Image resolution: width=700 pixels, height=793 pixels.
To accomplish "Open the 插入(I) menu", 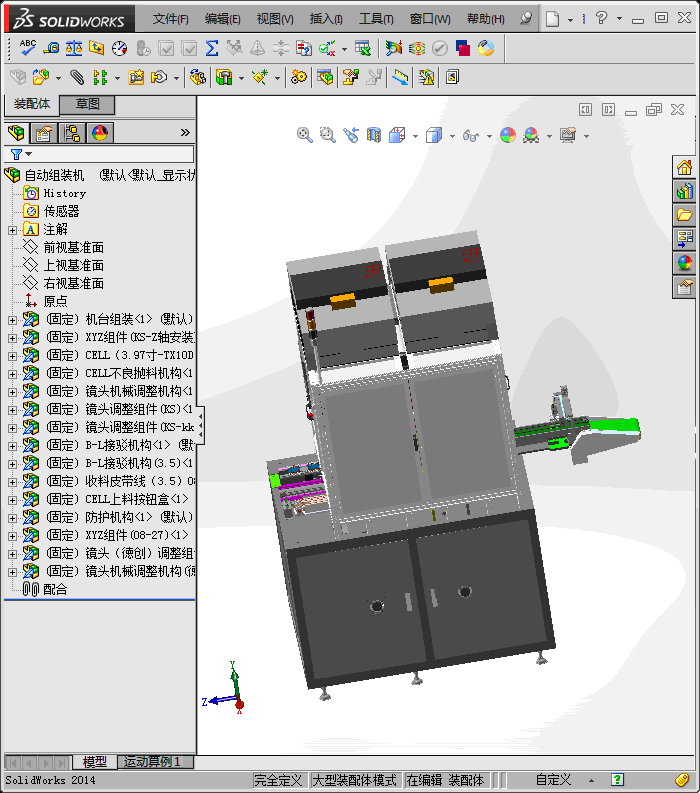I will [x=326, y=19].
